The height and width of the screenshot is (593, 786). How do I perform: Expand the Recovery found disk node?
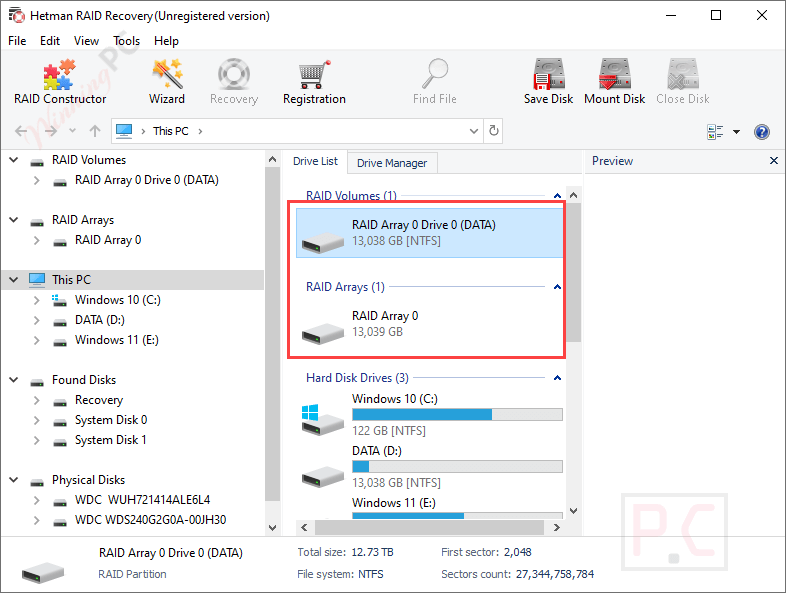[x=37, y=400]
